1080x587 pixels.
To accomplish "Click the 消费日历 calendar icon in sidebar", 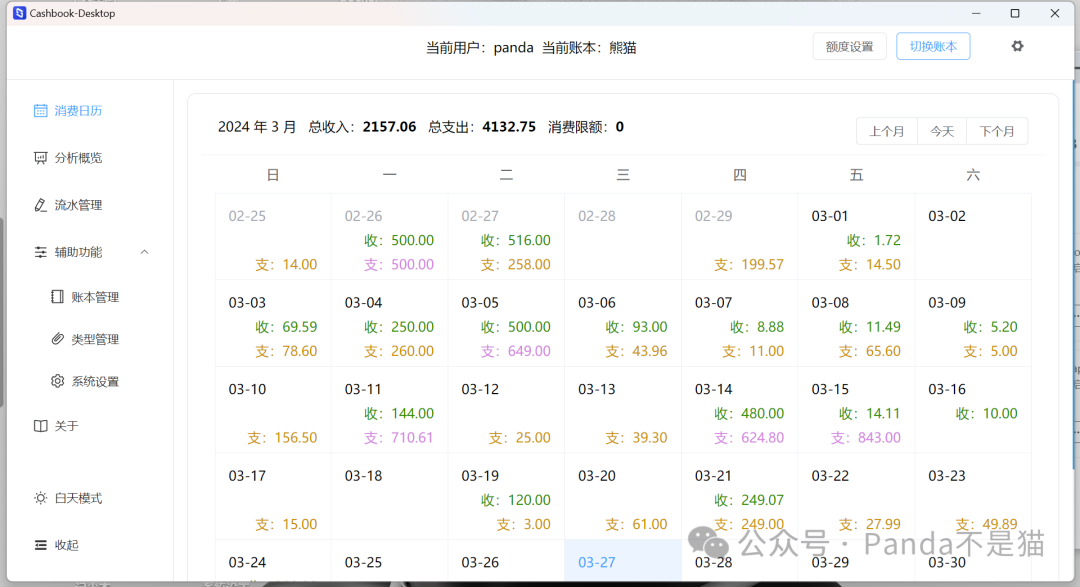I will pyautogui.click(x=41, y=111).
